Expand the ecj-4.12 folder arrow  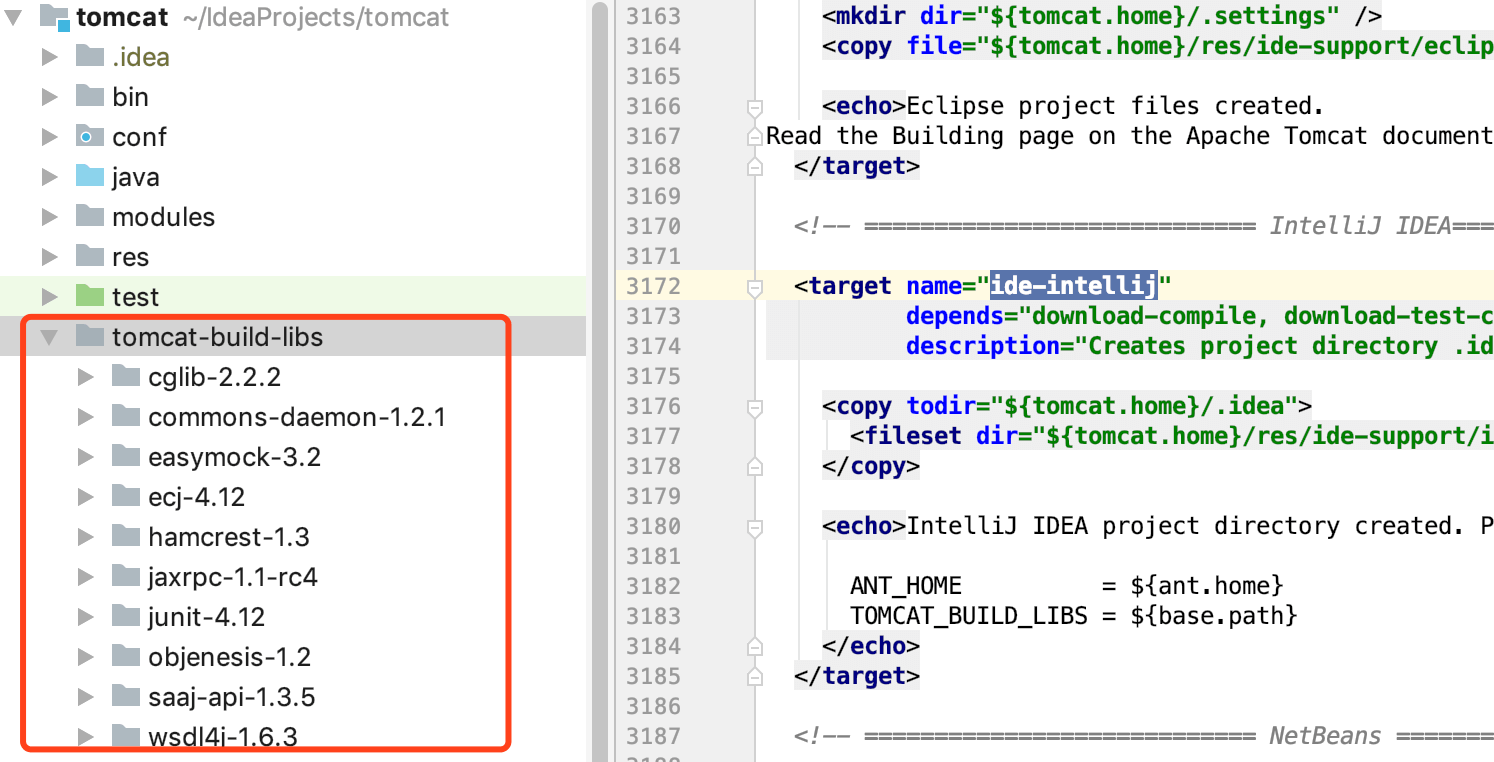[x=86, y=497]
